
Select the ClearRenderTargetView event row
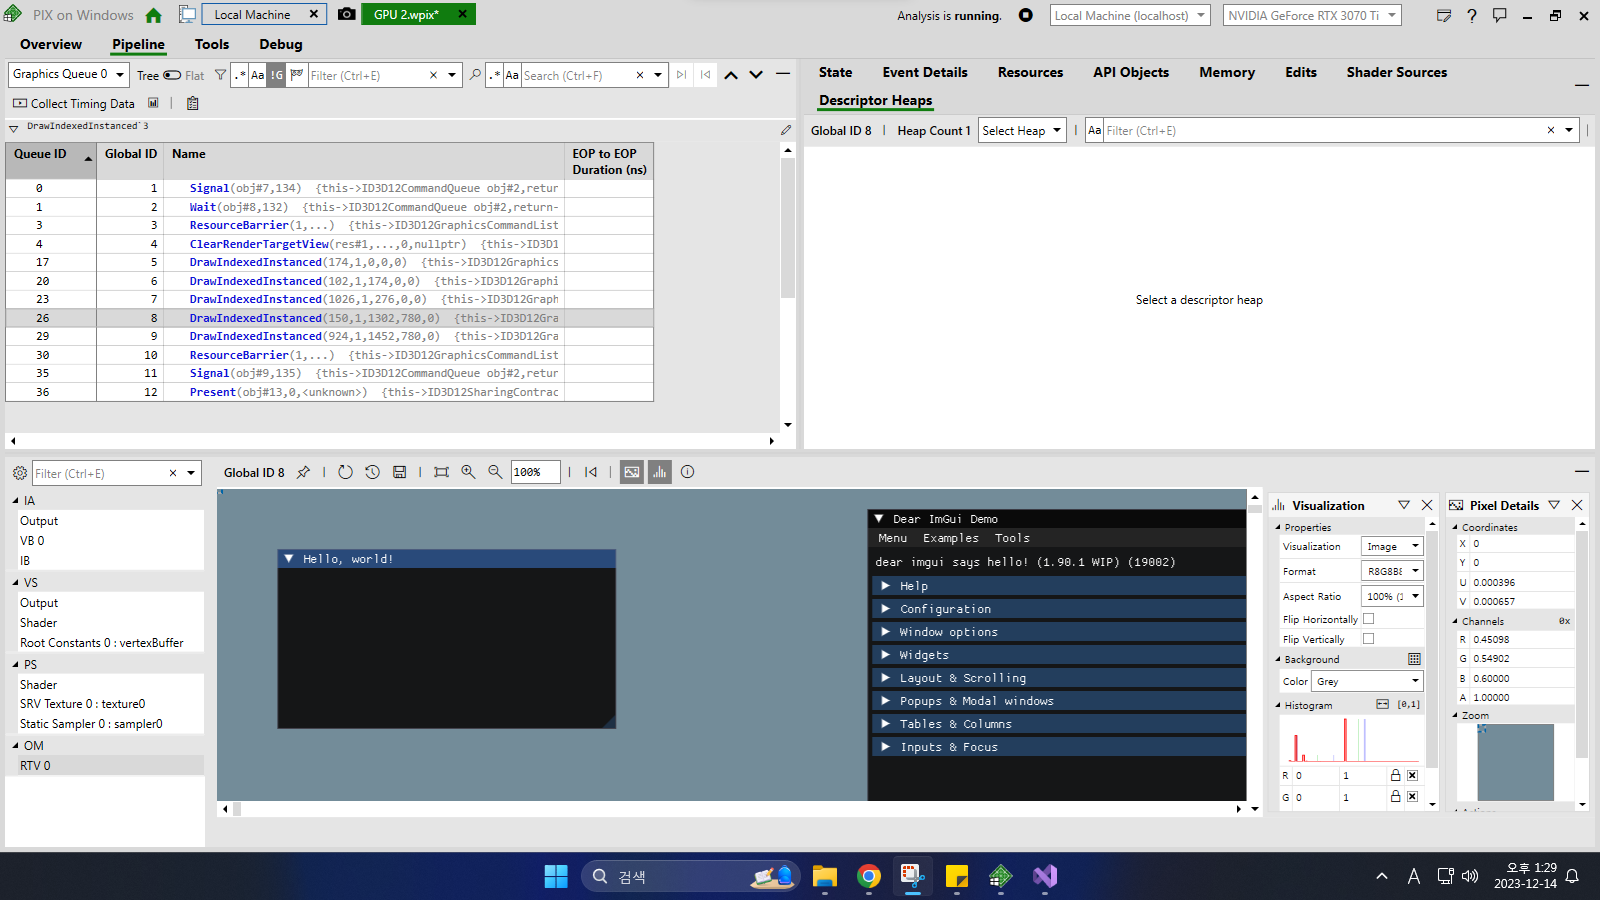[329, 244]
